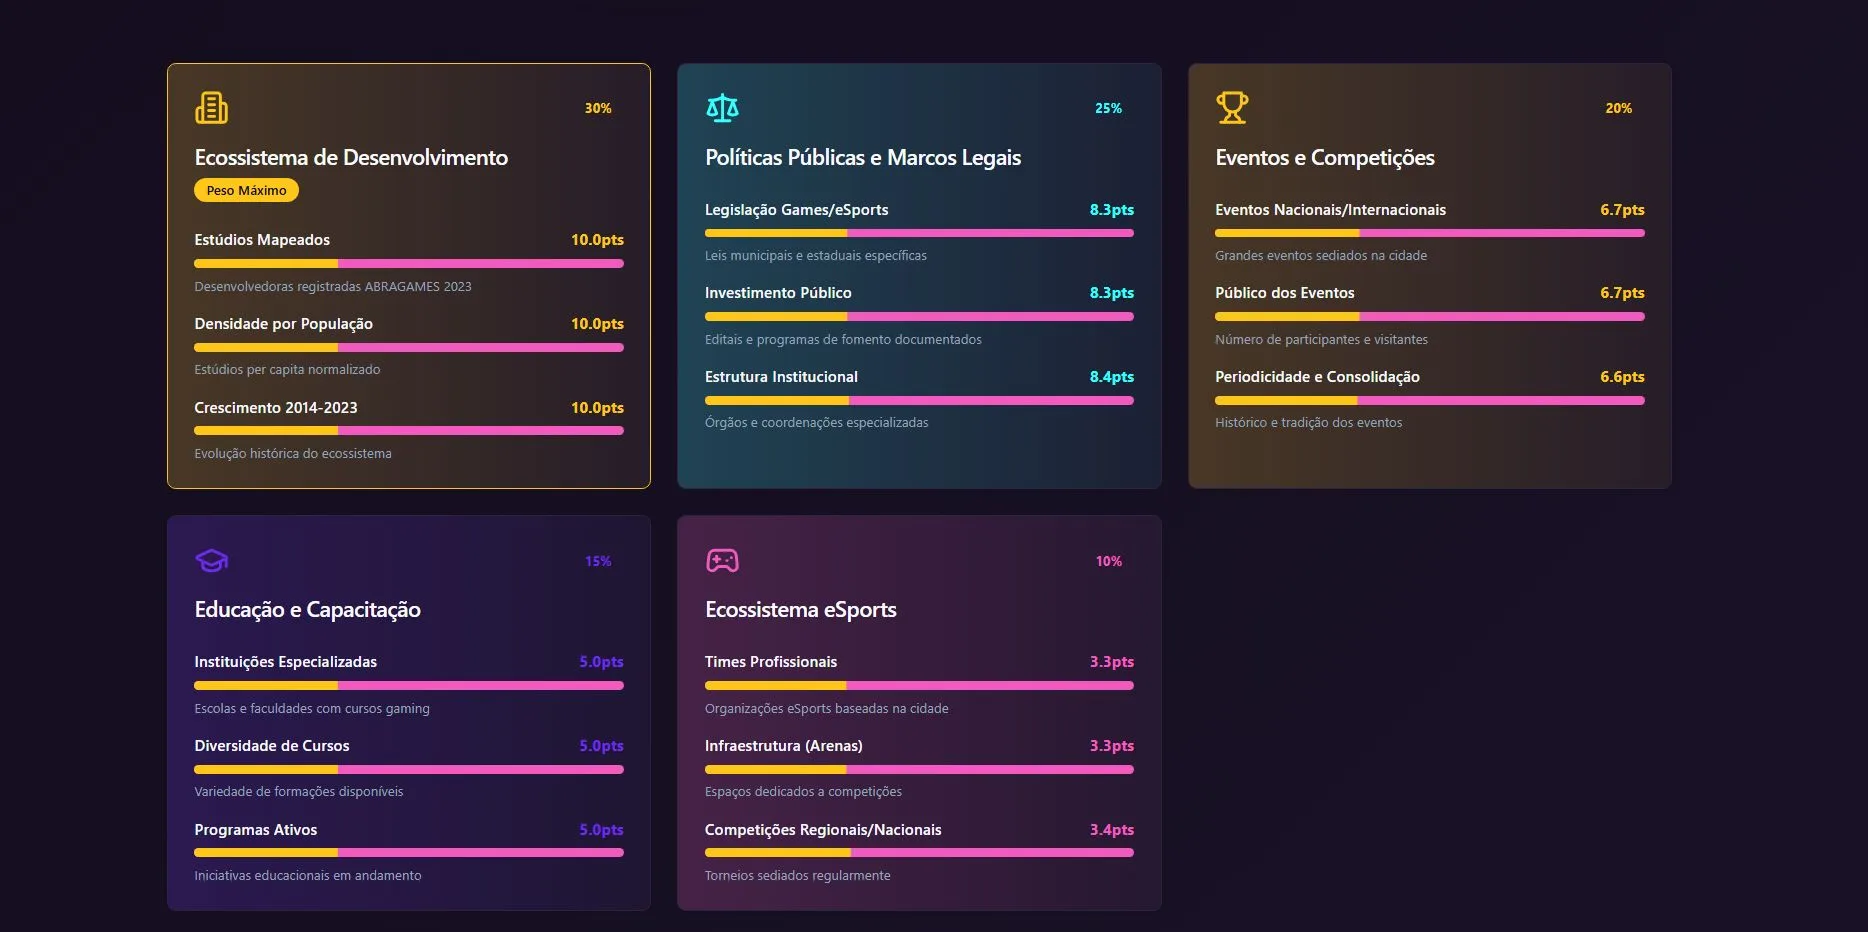This screenshot has width=1868, height=932.
Task: Select the Eventos e Competições heading
Action: click(x=1324, y=158)
